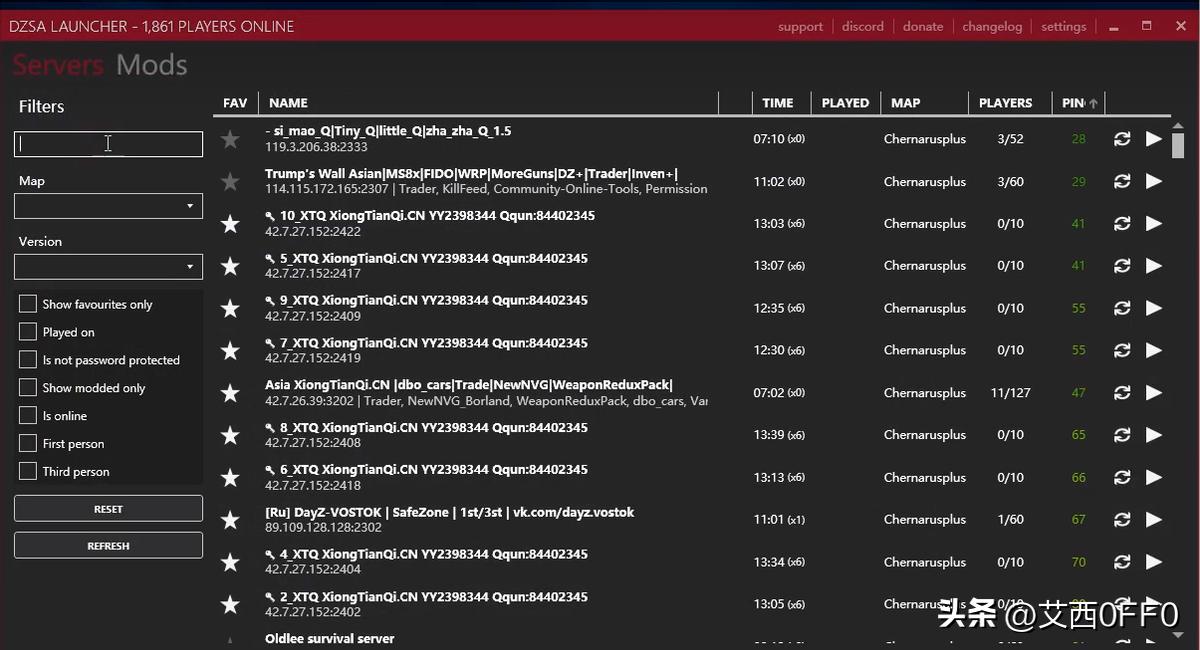Toggle favourite star for DayZ-VOSTOK server
1200x650 pixels.
pyautogui.click(x=230, y=520)
